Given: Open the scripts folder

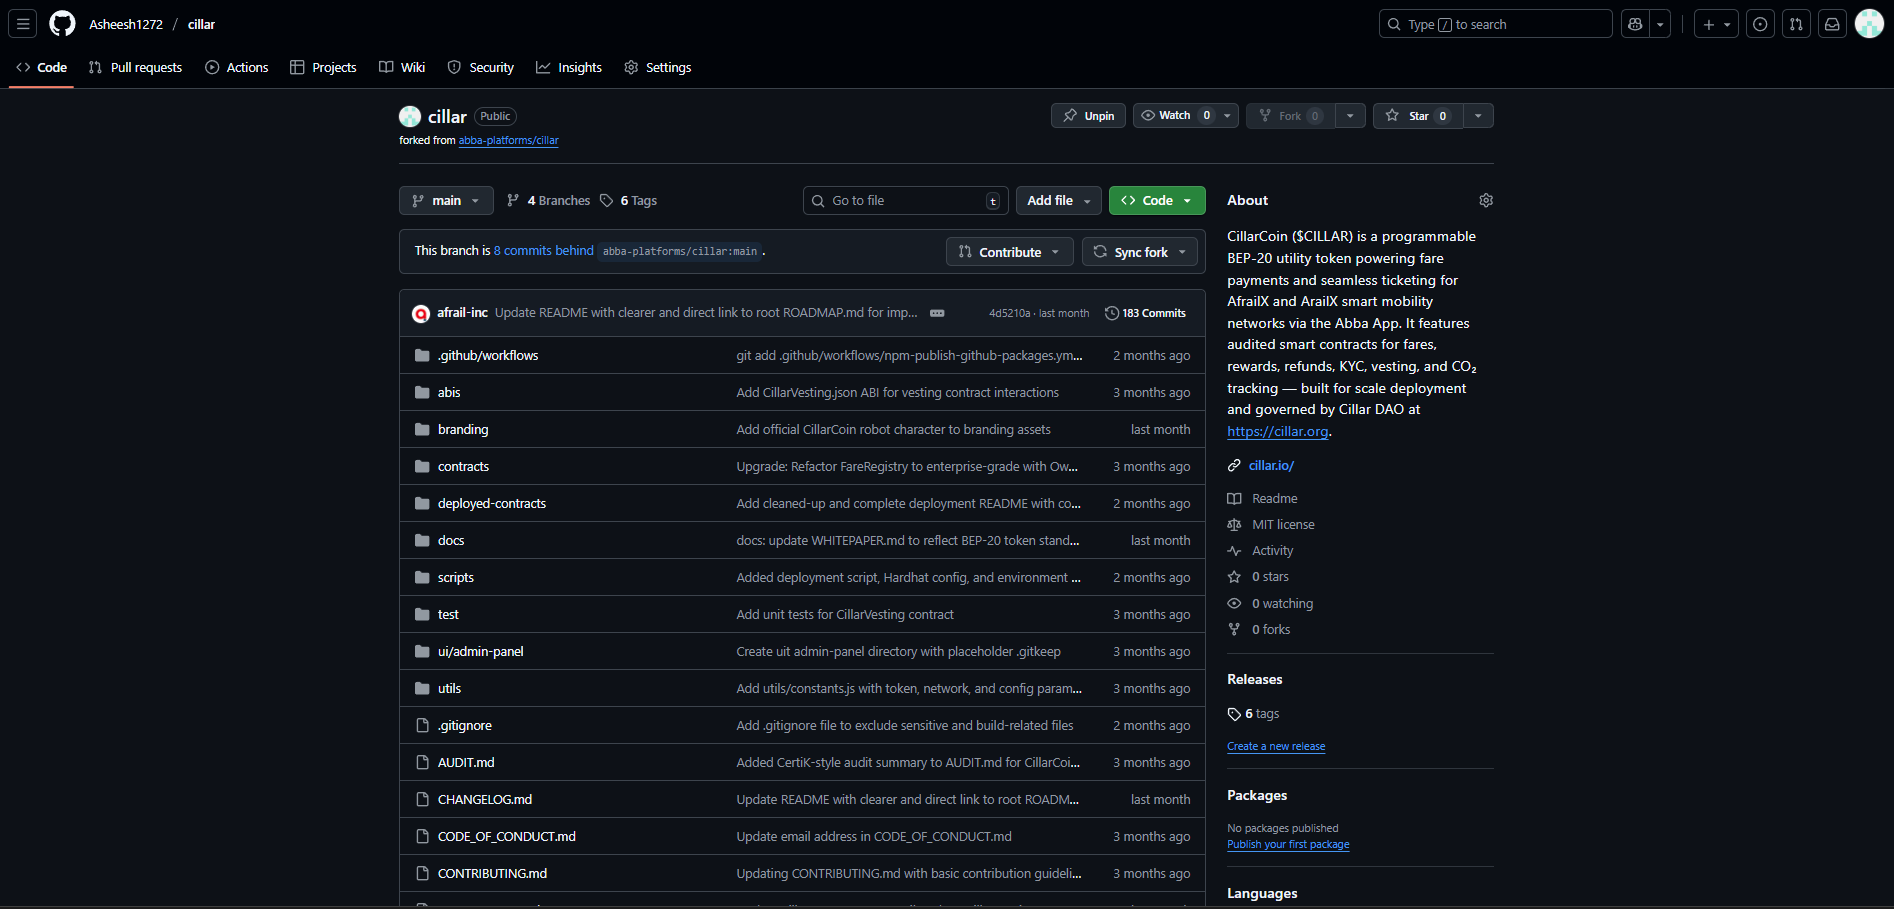Looking at the screenshot, I should pyautogui.click(x=456, y=577).
